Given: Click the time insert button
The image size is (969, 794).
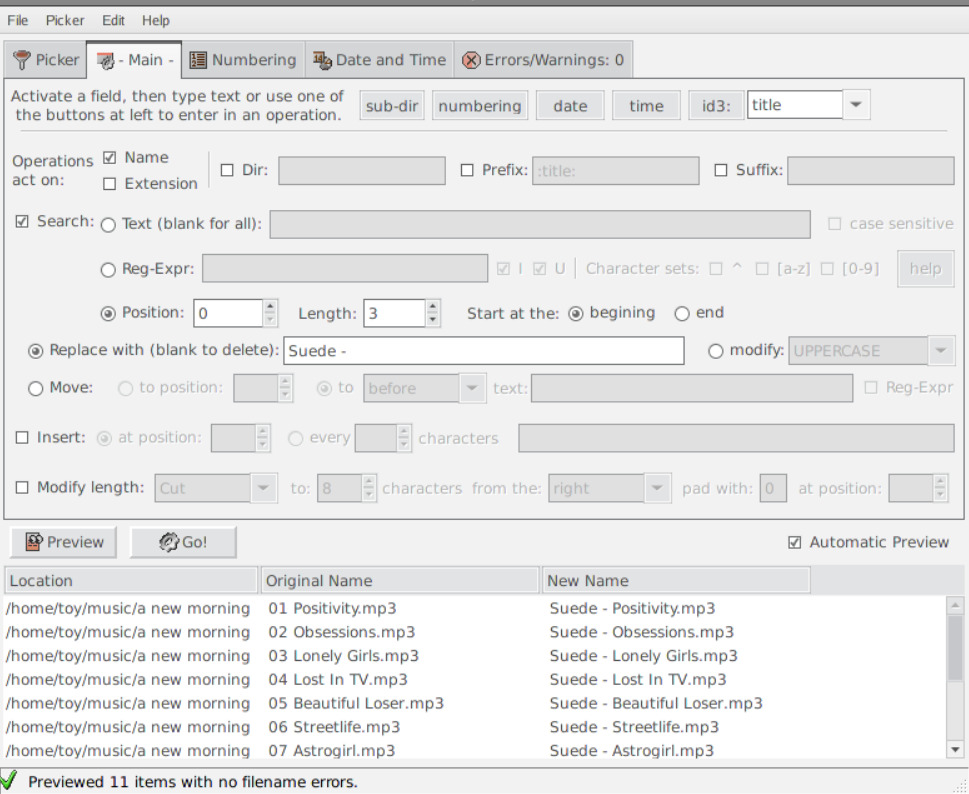Looking at the screenshot, I should (646, 106).
